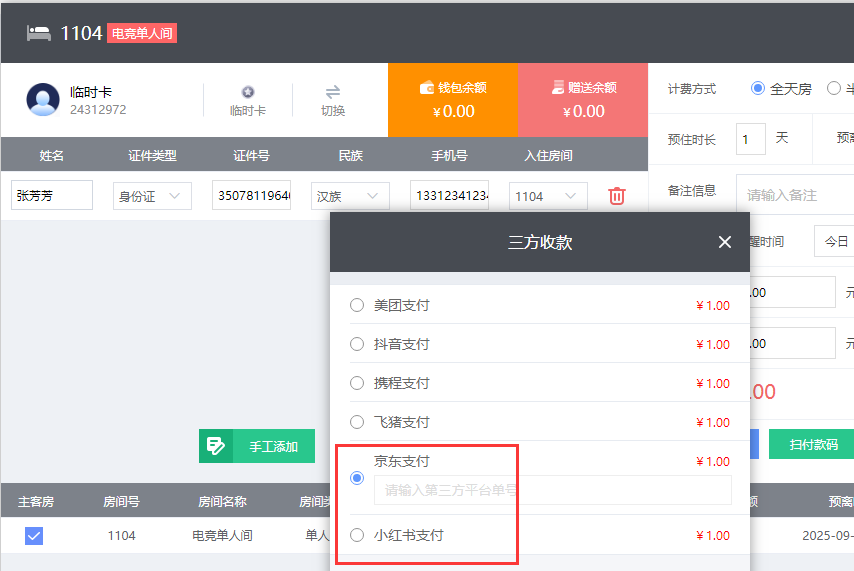Screen dimensions: 854x571
Task: Select 抖音支付 radio option
Action: (x=357, y=344)
